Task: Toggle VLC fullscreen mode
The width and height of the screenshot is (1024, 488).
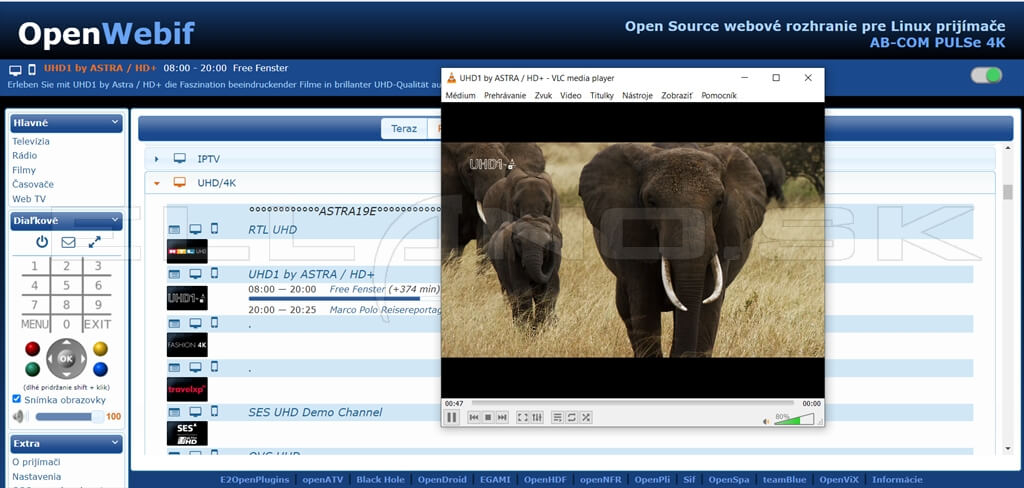Action: click(522, 417)
